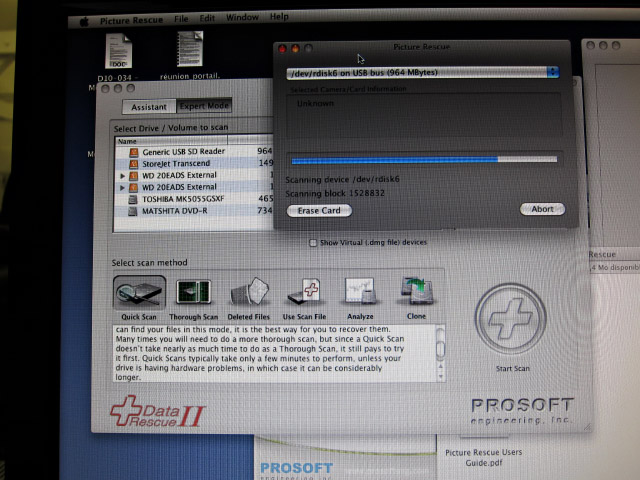Open the Window menu
This screenshot has width=640, height=480.
click(242, 17)
